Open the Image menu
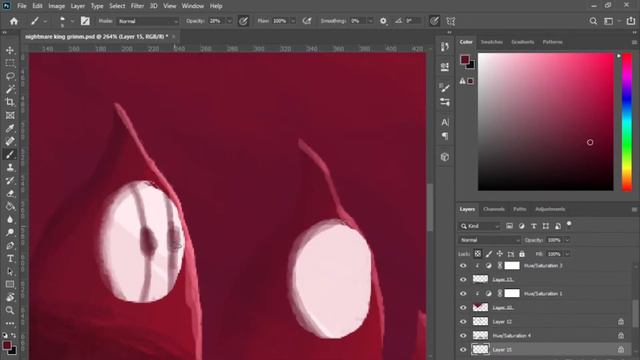 point(56,6)
